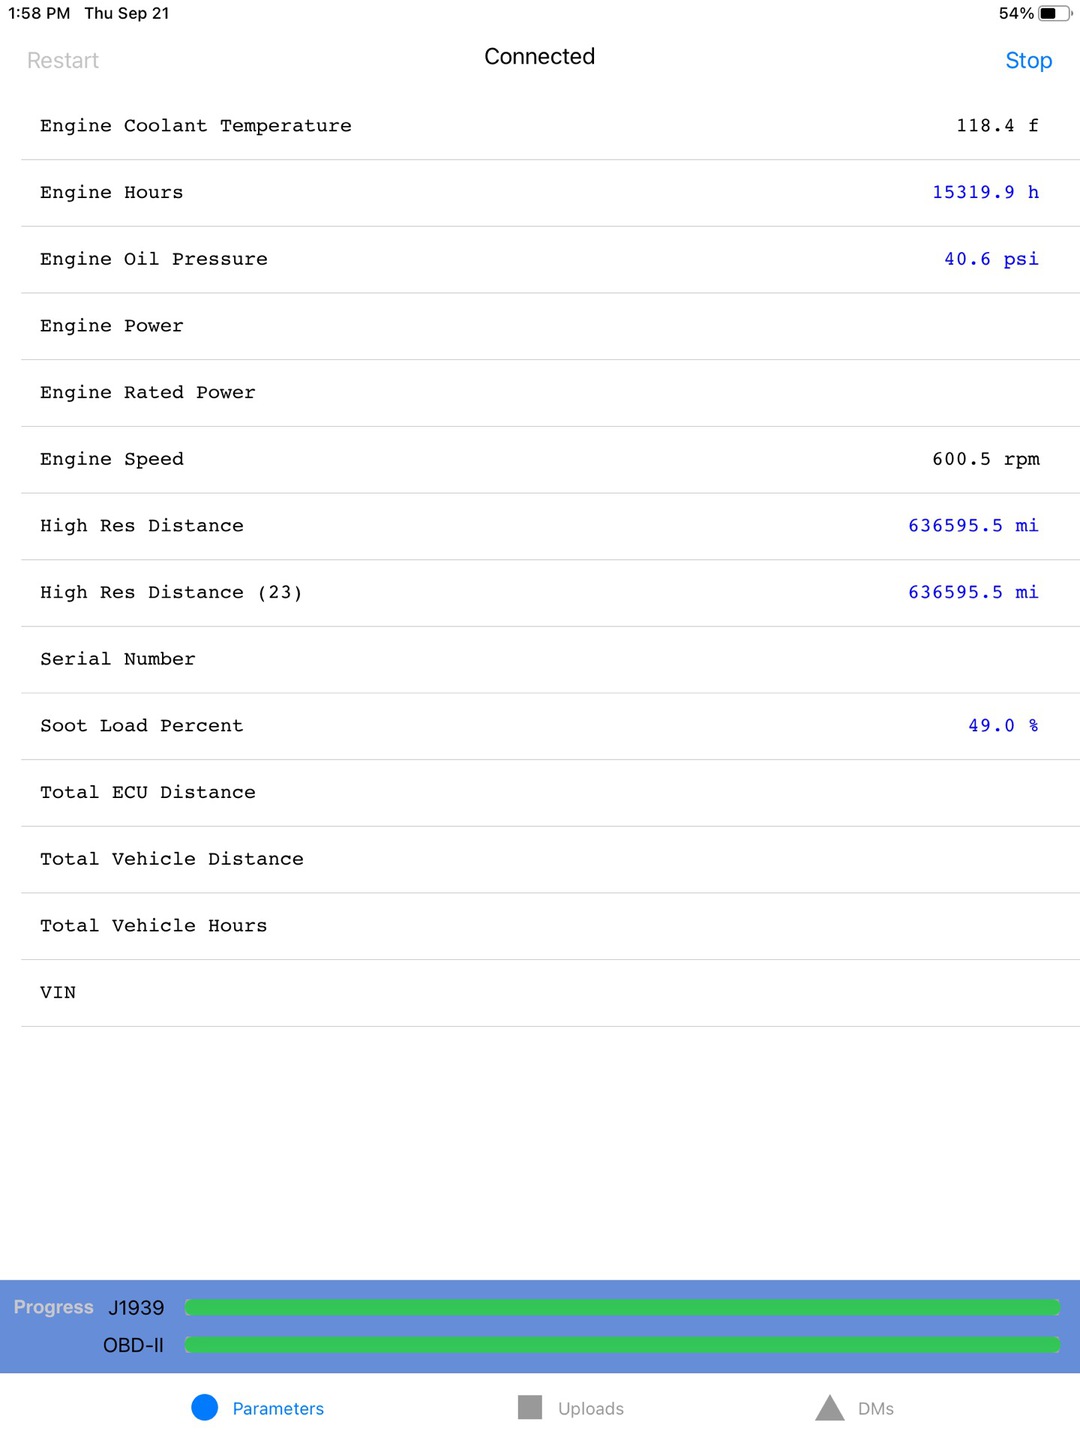Viewport: 1080px width, 1440px height.
Task: Tap the 40.6 psi oil pressure value
Action: (x=991, y=259)
